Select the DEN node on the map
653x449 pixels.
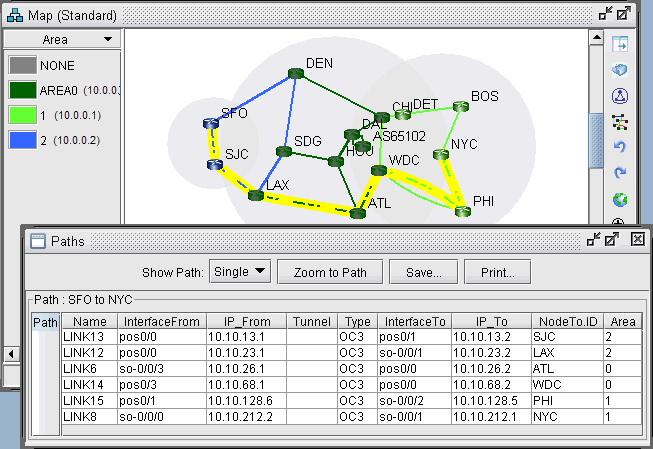pyautogui.click(x=295, y=73)
